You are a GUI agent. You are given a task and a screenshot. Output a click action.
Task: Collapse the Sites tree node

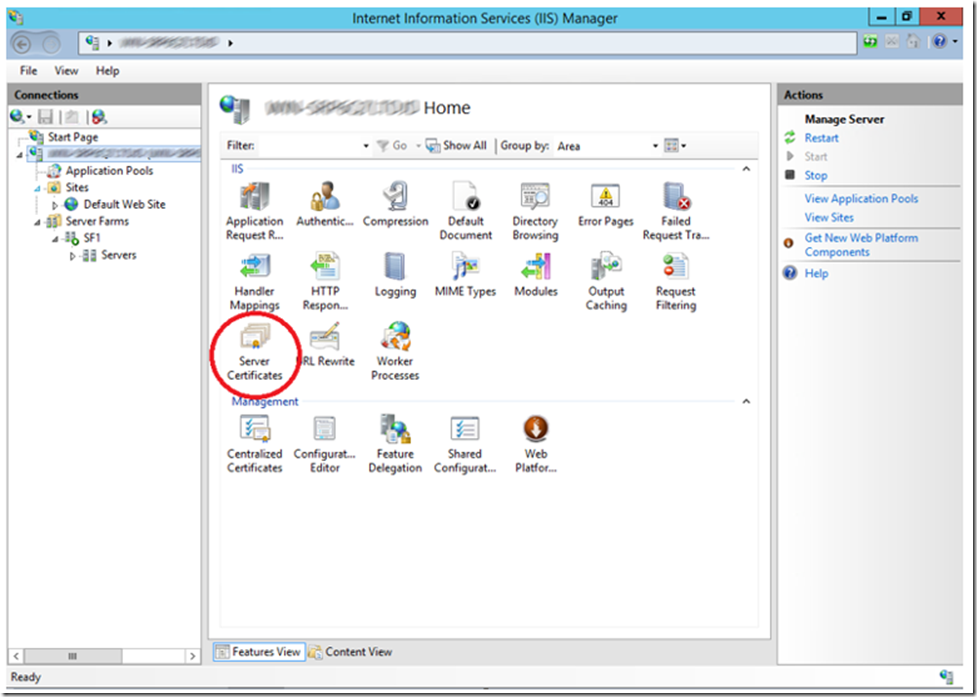[37, 188]
